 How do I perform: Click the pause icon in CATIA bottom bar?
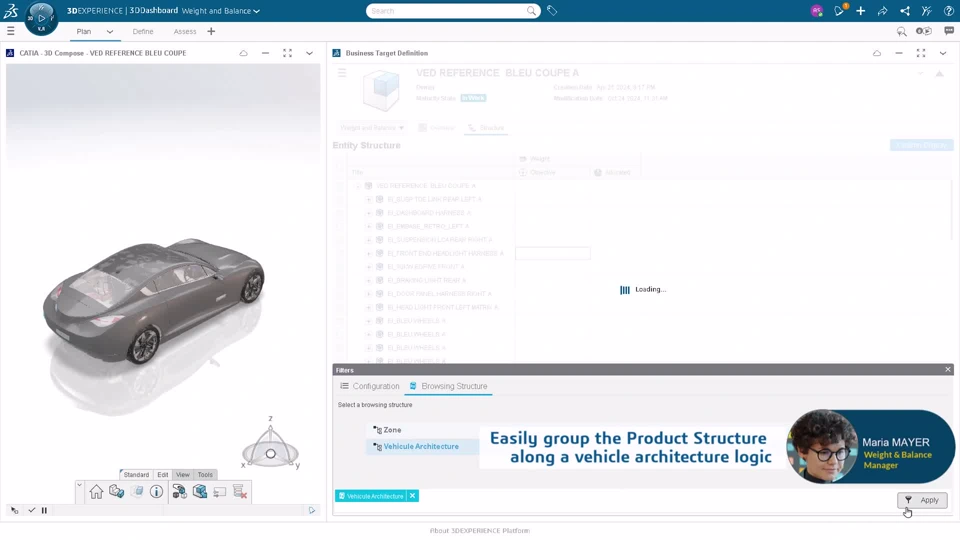(x=44, y=510)
